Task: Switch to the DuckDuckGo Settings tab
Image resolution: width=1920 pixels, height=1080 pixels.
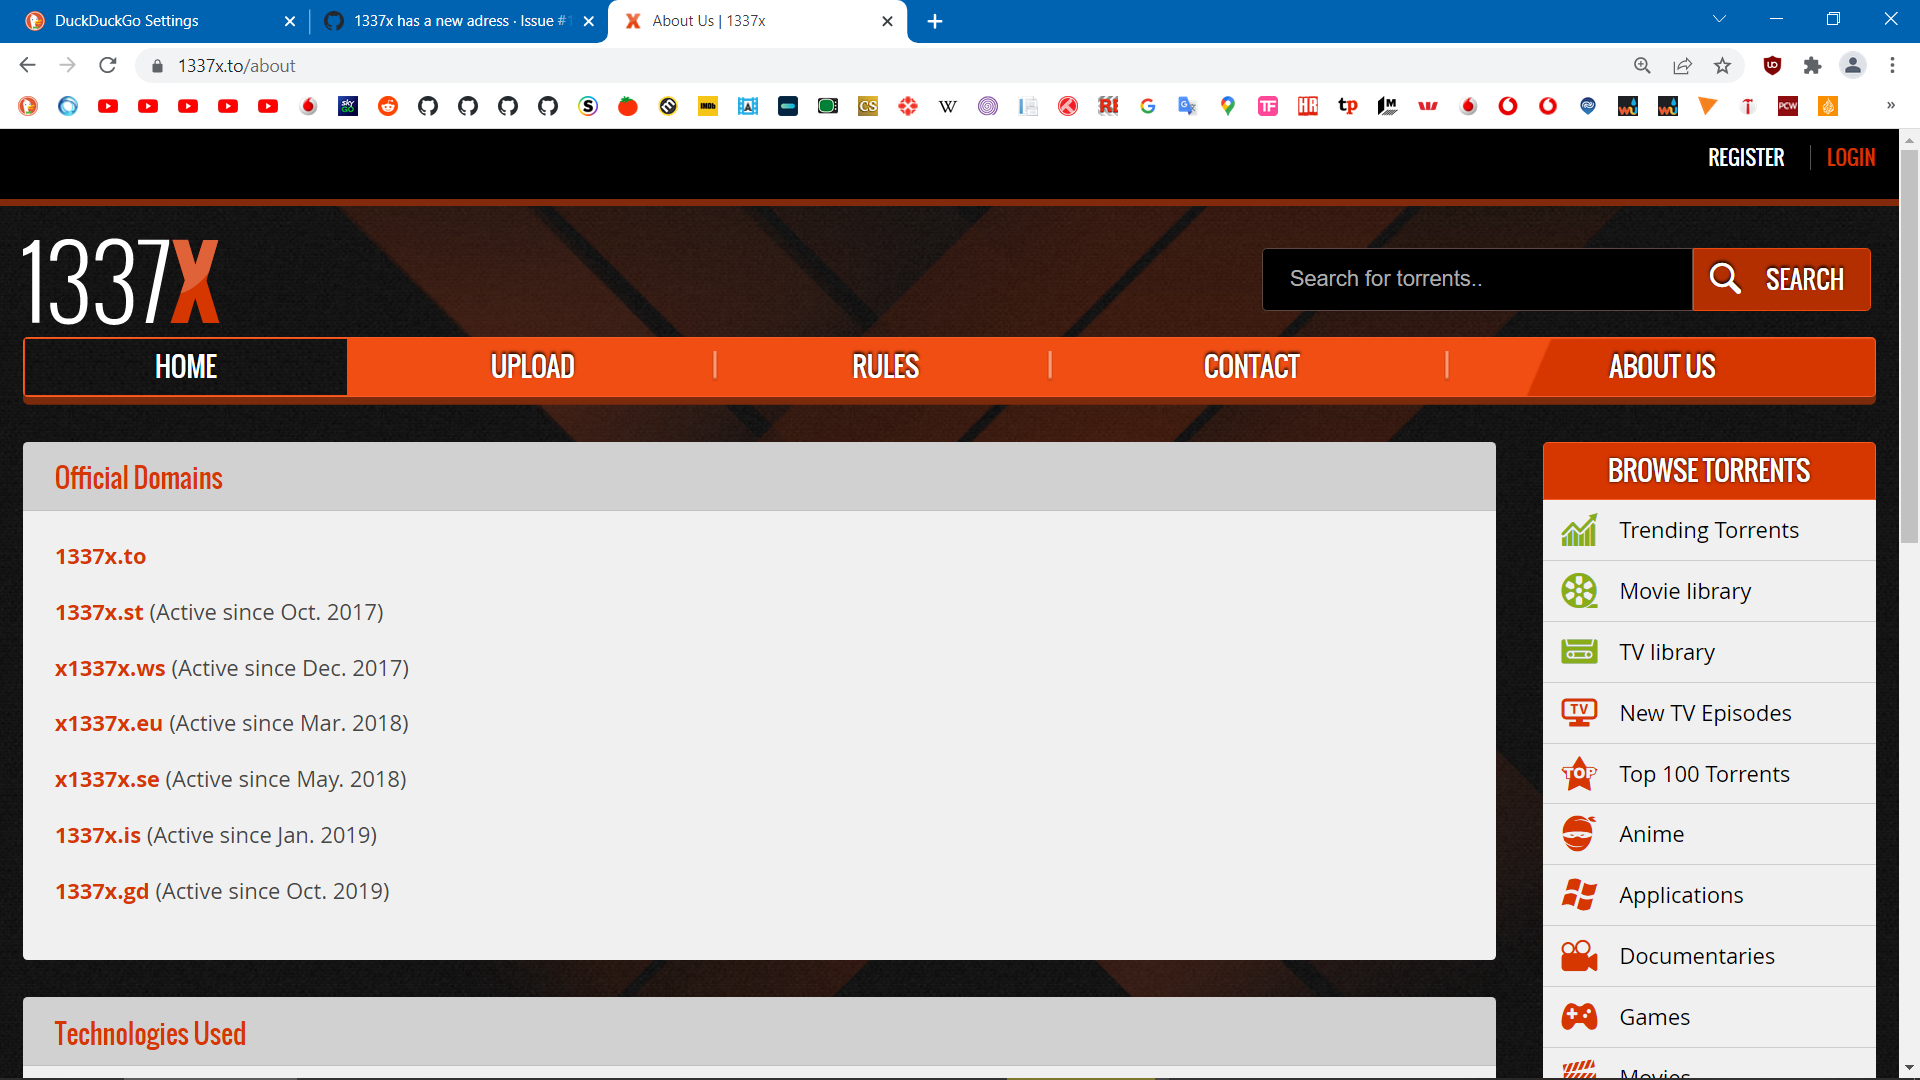Action: point(127,21)
